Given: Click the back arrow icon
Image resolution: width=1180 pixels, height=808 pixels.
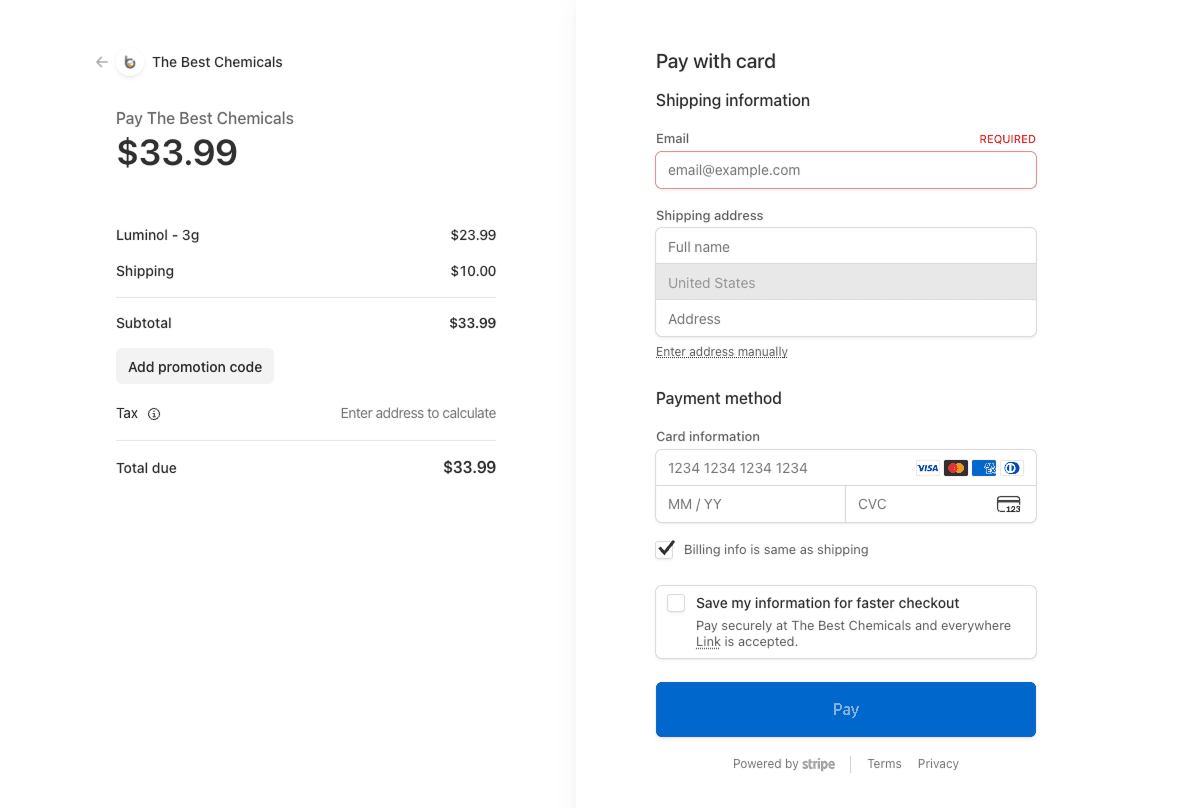Looking at the screenshot, I should tap(101, 62).
